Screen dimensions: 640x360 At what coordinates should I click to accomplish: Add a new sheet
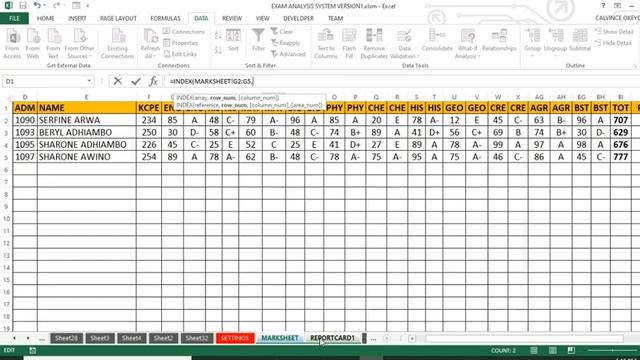(x=387, y=338)
